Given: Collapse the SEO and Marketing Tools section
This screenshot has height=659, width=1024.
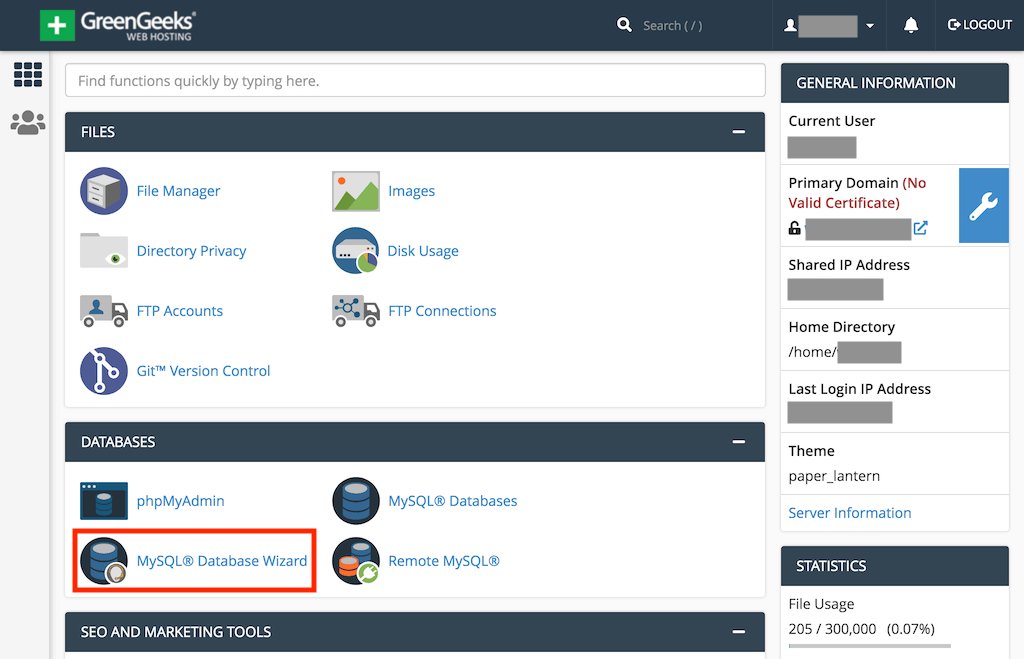Looking at the screenshot, I should [739, 632].
